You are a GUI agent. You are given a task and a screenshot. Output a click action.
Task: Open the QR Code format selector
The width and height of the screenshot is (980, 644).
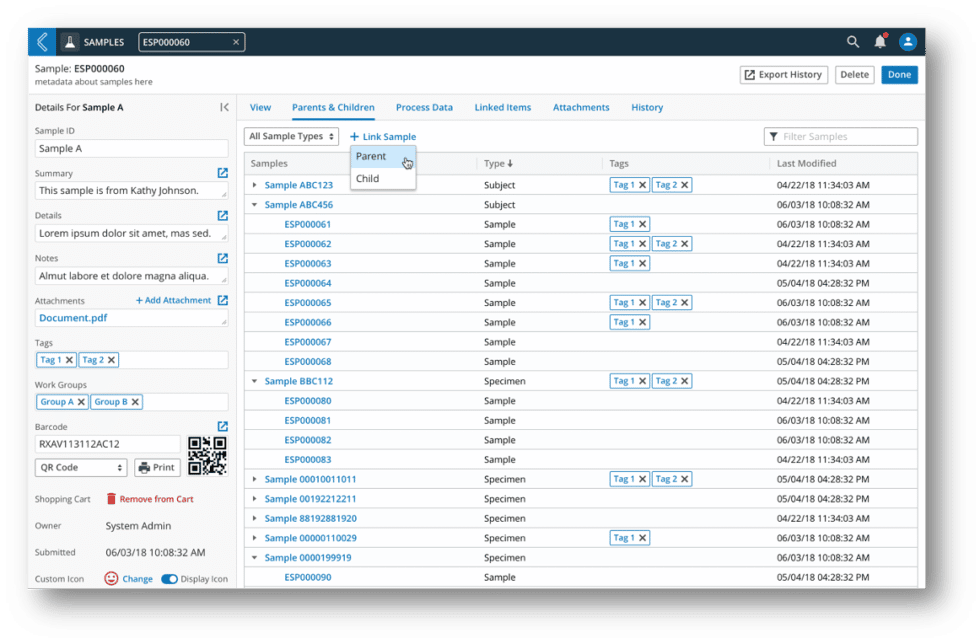tap(80, 467)
